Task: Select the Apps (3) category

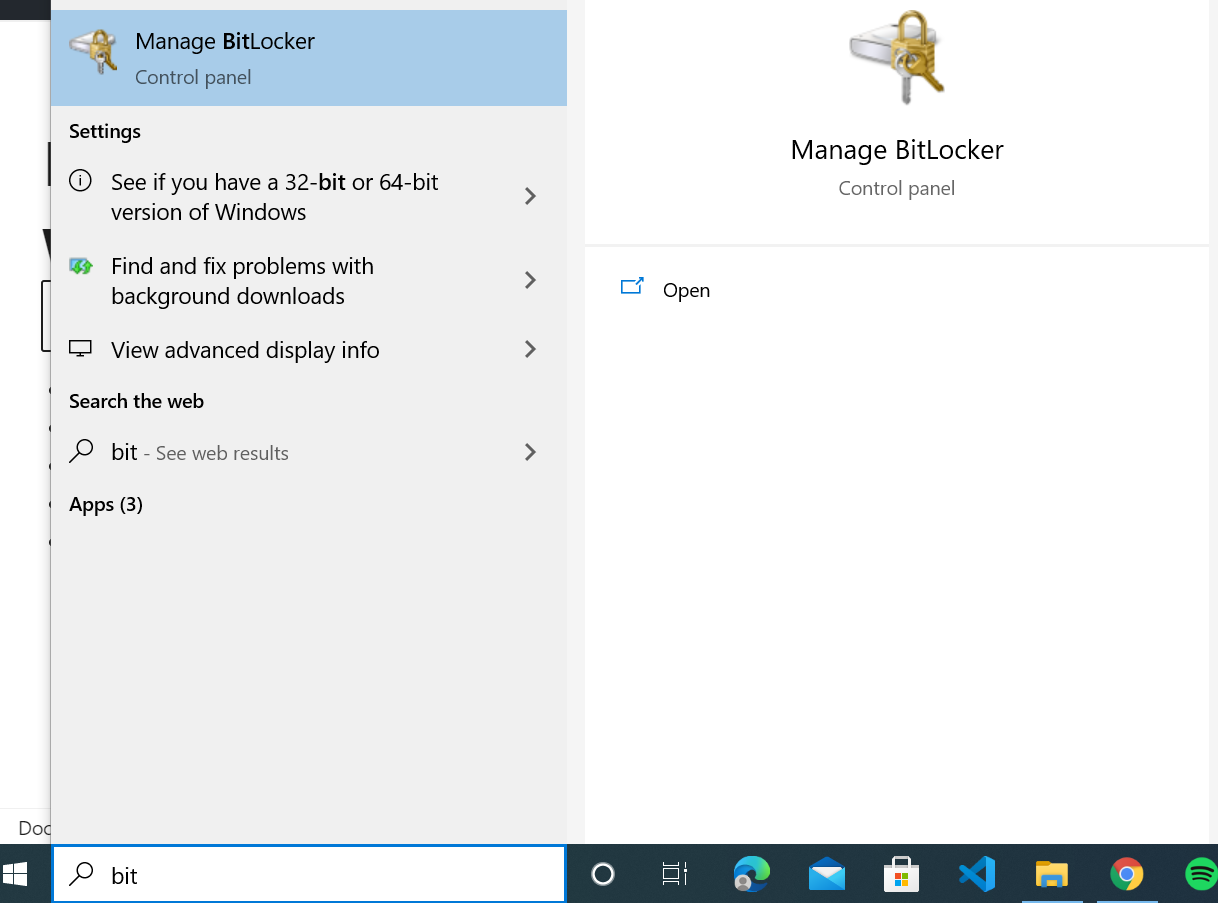Action: pyautogui.click(x=106, y=504)
